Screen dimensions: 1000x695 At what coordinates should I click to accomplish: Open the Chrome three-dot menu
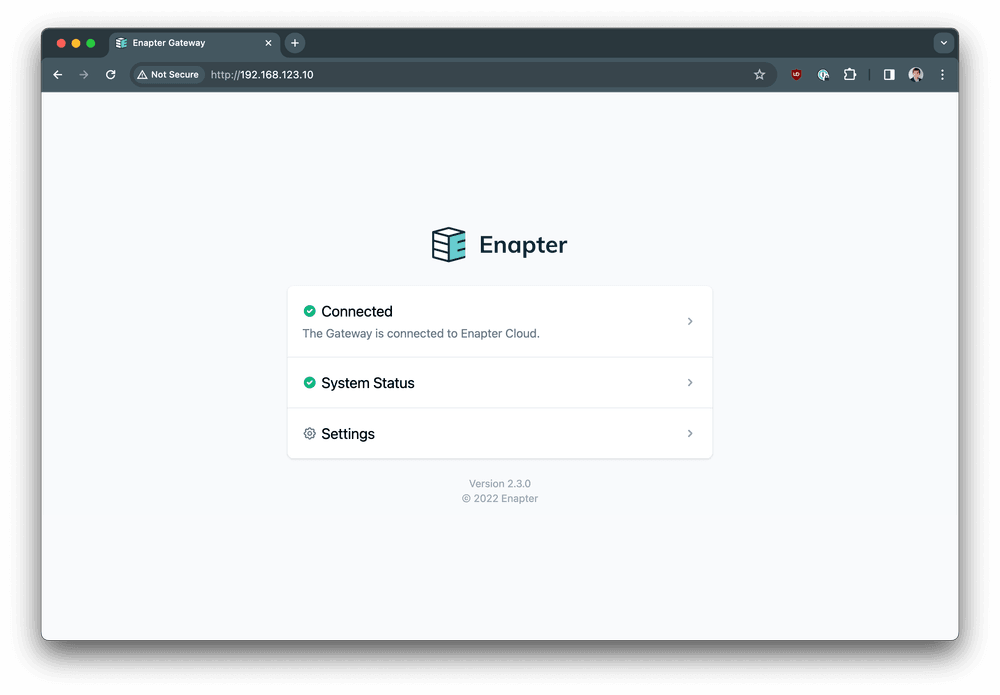(942, 74)
